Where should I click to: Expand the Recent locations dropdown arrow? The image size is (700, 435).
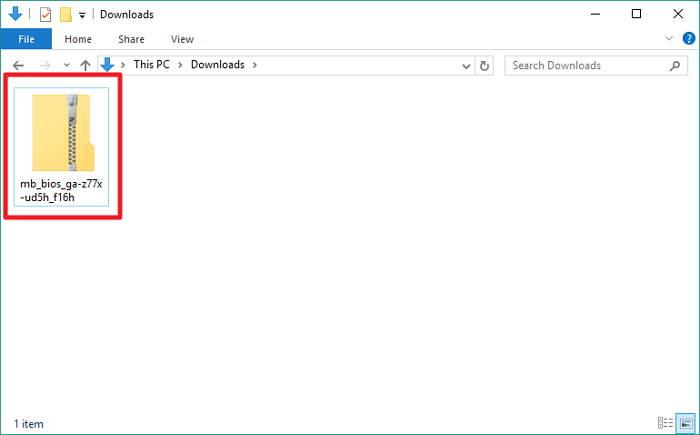(x=66, y=65)
